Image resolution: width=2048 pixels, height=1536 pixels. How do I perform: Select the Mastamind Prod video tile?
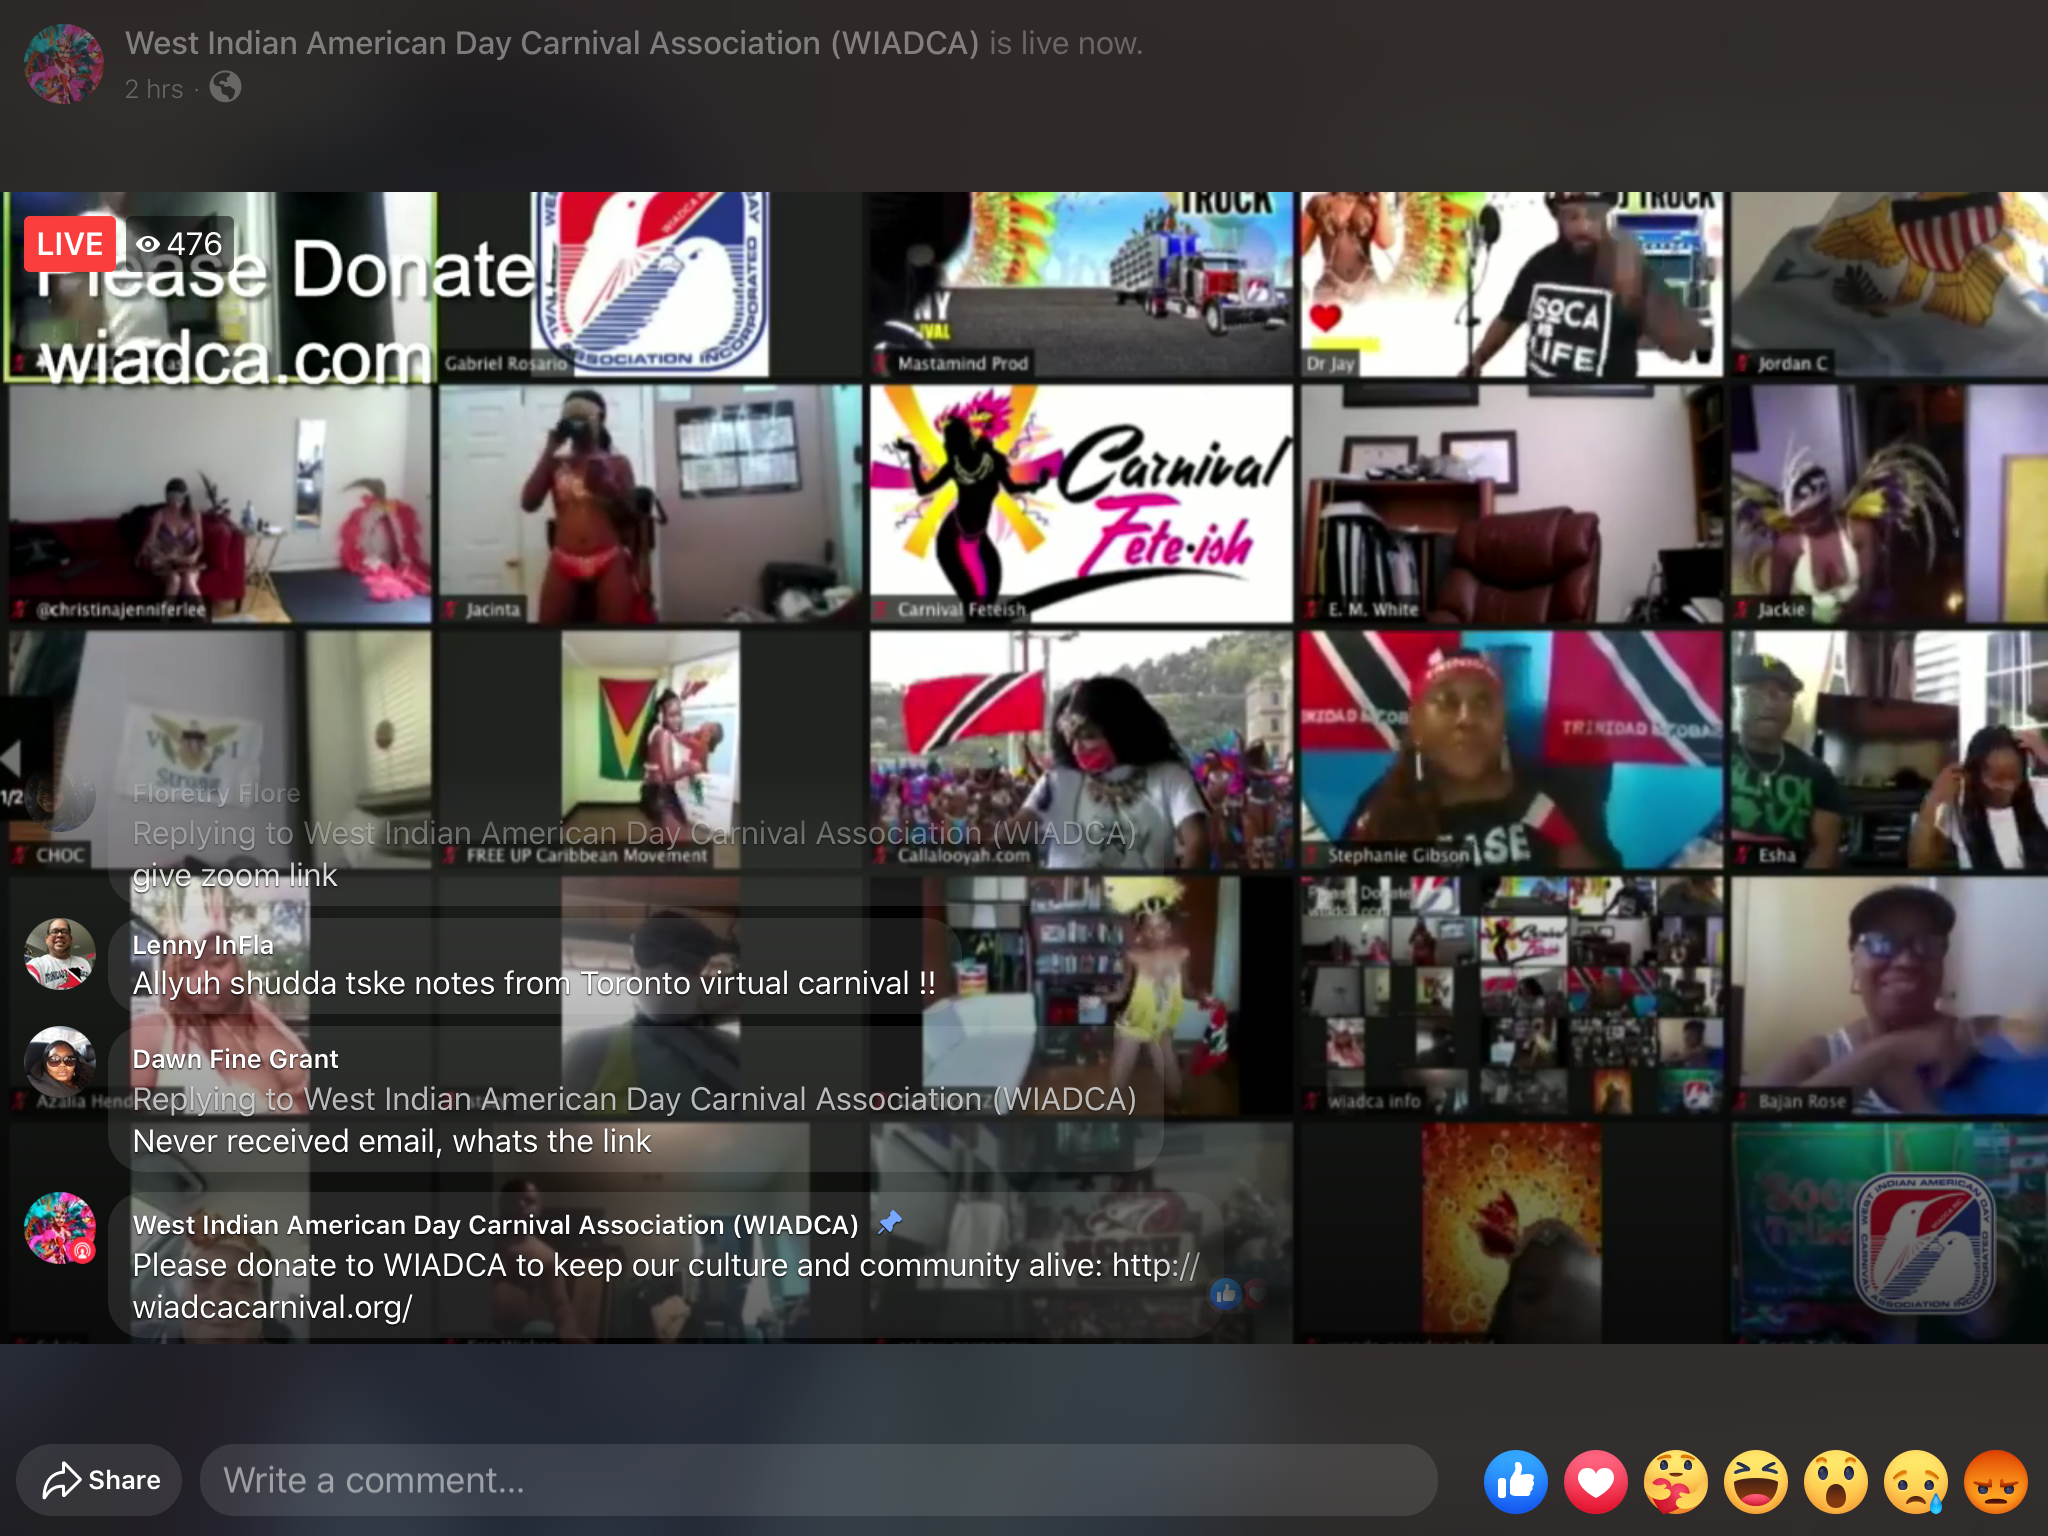(x=1081, y=285)
